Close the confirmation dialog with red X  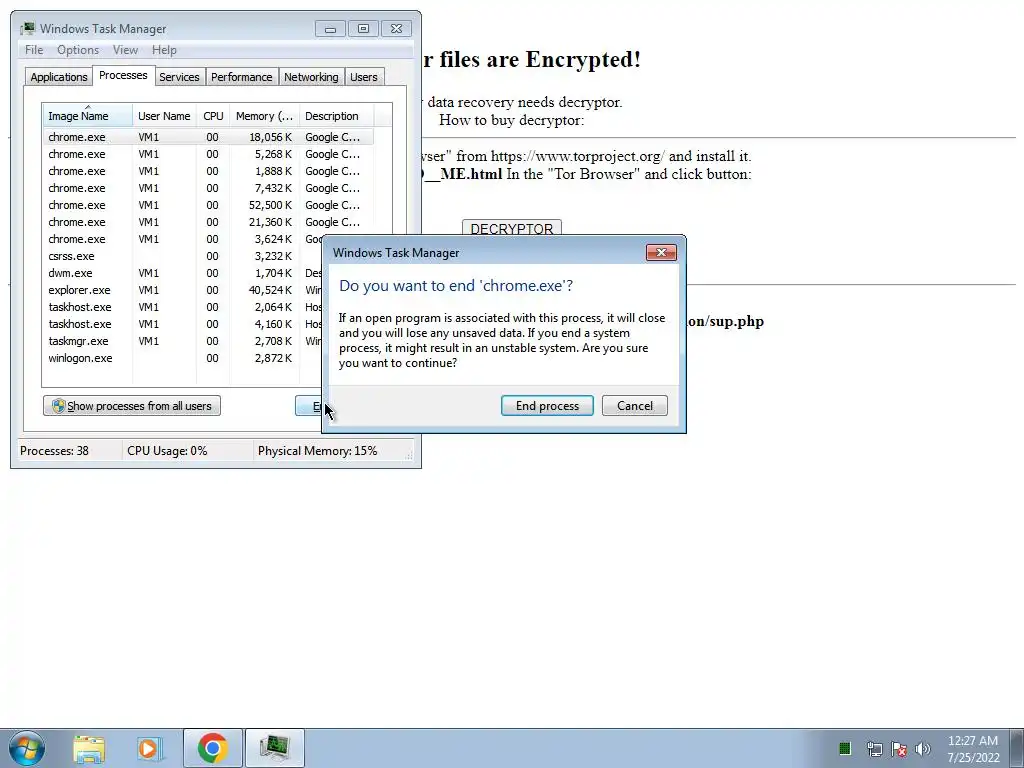[661, 253]
